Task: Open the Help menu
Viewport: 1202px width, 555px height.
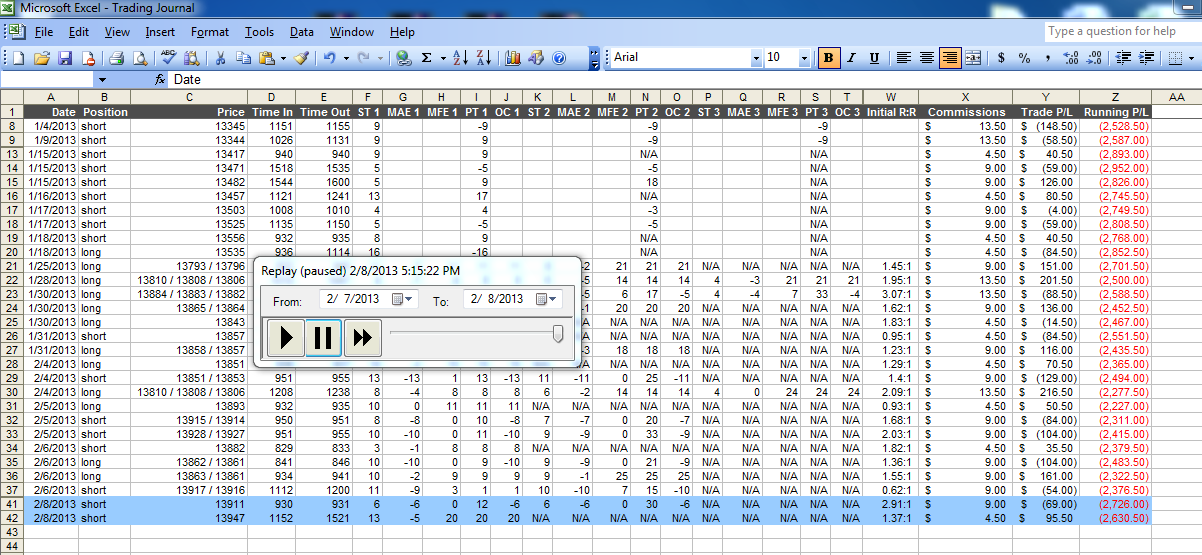Action: tap(402, 32)
